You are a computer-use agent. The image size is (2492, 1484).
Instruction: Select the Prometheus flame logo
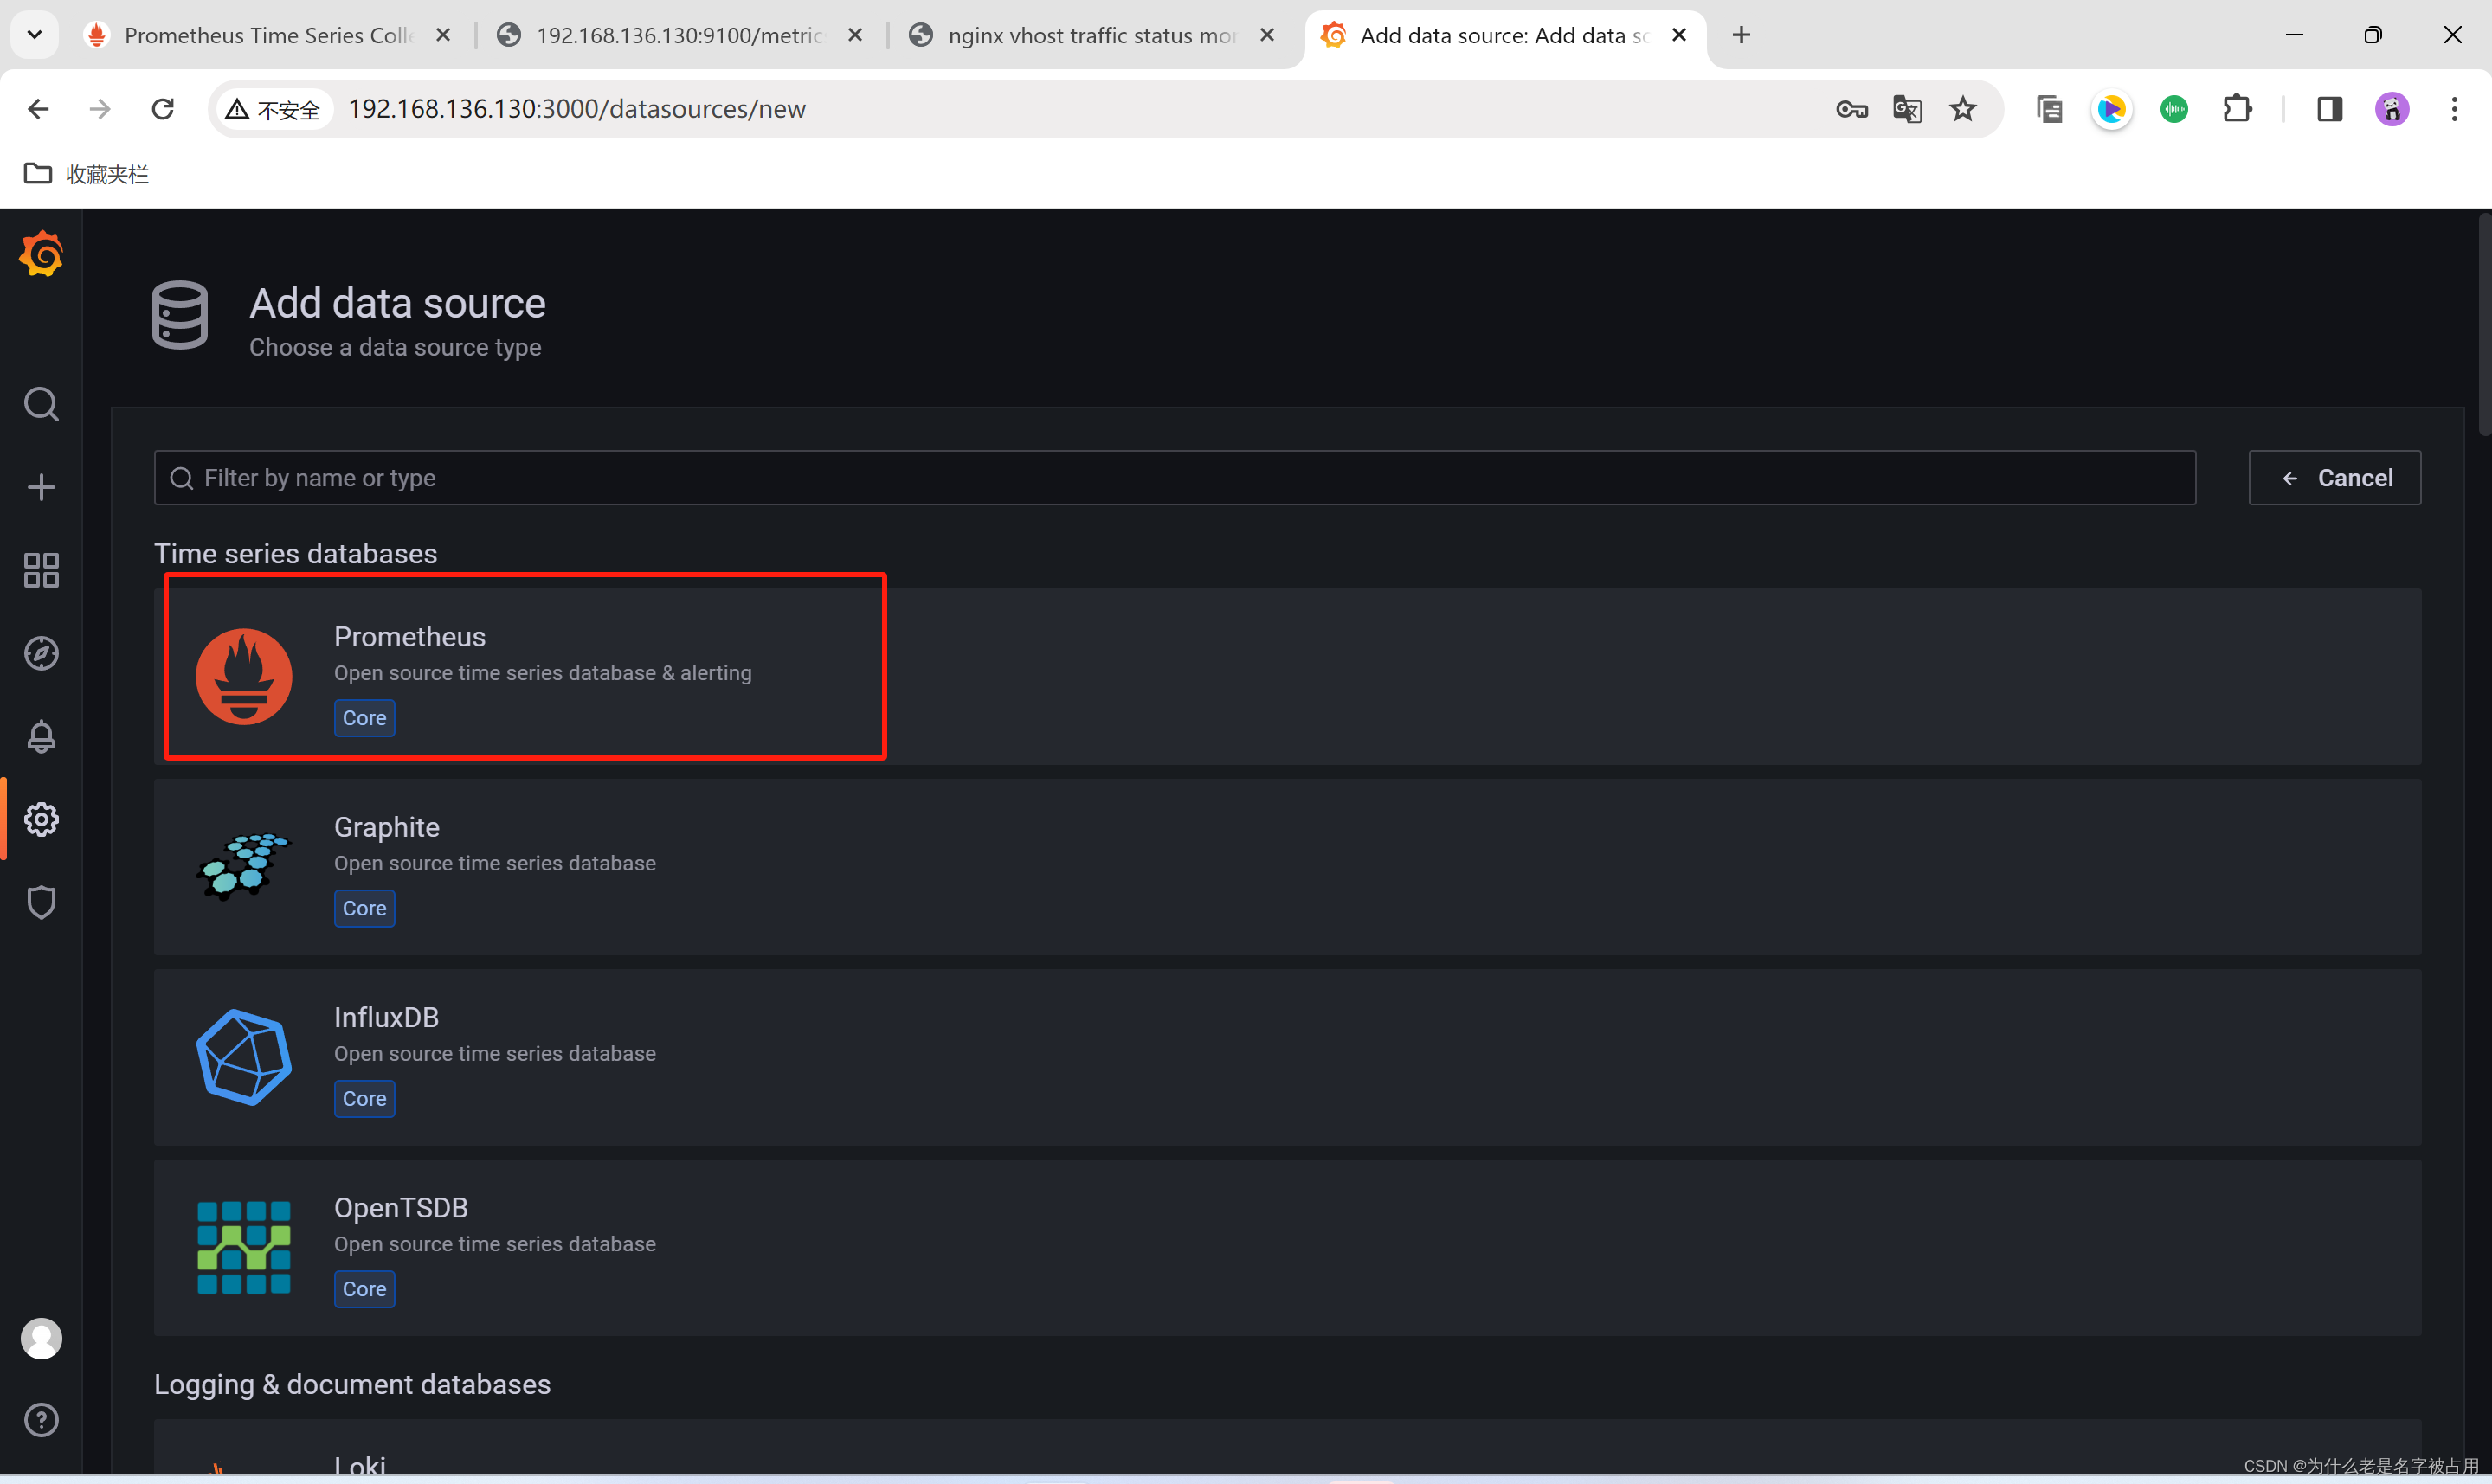tap(244, 676)
